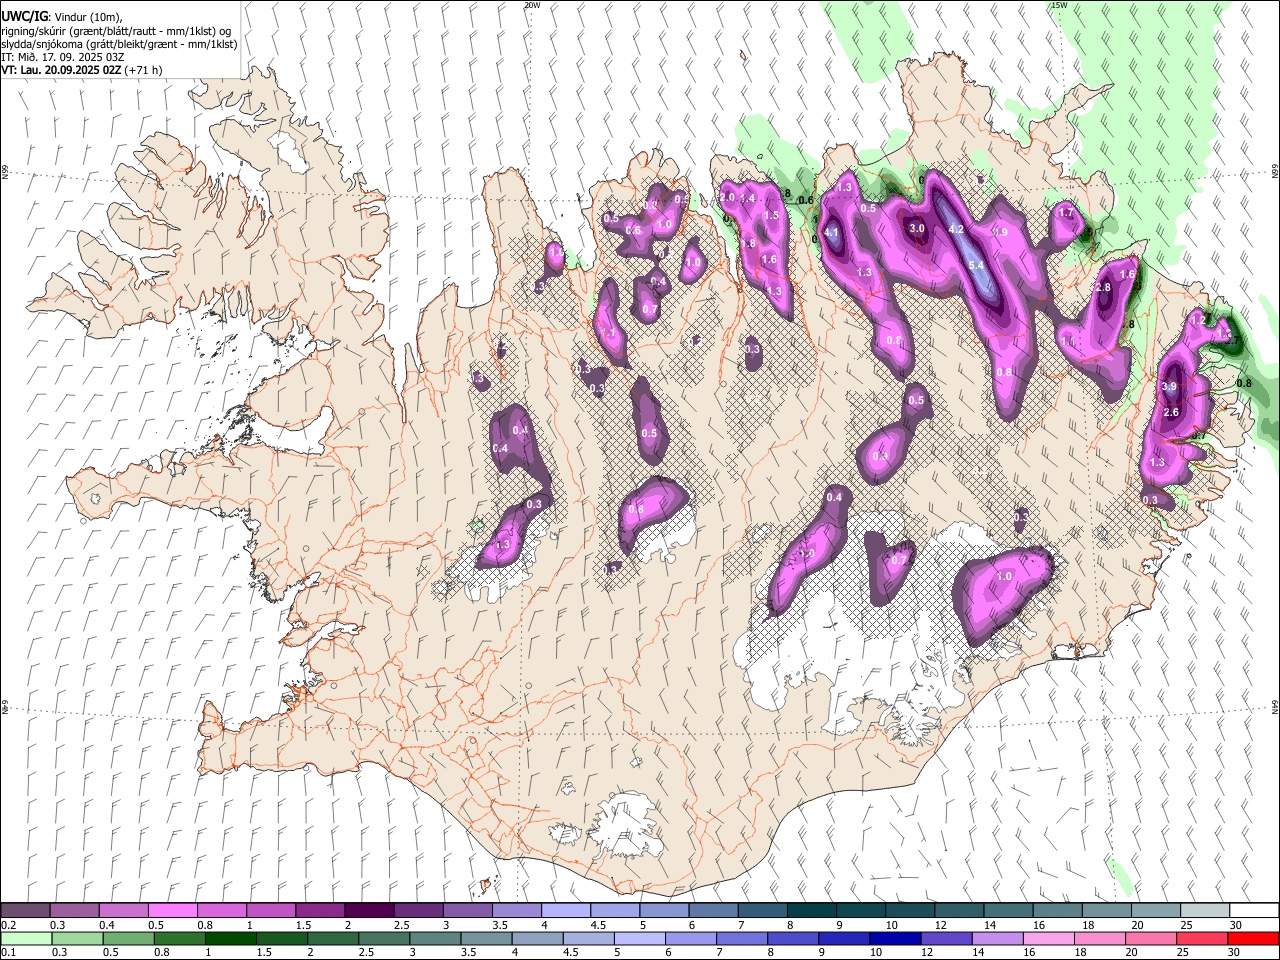Pick lower legend swatch between 10 and 12
Image resolution: width=1280 pixels, height=960 pixels.
pos(895,938)
